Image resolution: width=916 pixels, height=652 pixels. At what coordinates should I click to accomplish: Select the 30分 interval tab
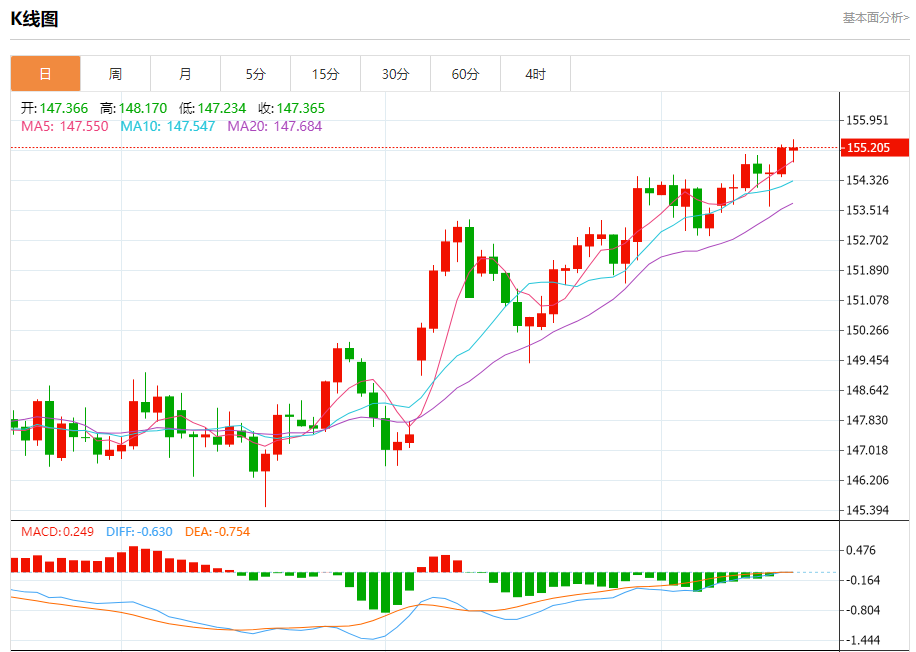tap(396, 74)
